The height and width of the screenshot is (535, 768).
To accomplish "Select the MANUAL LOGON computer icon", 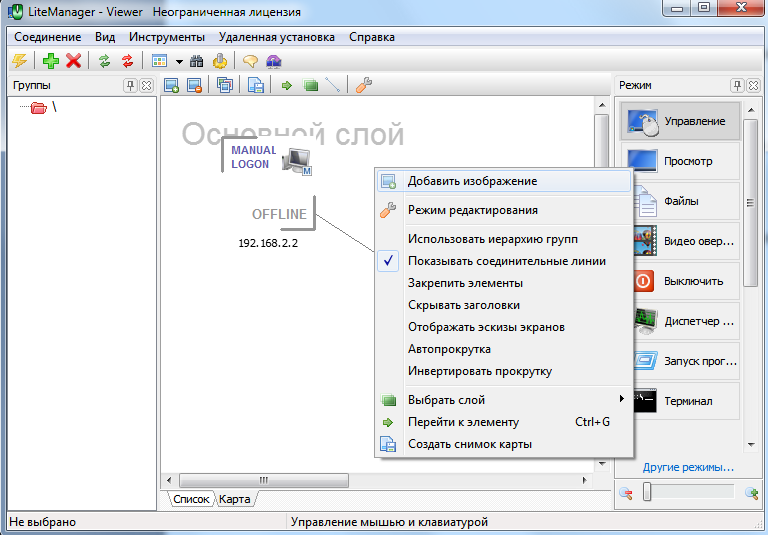I will pos(297,161).
